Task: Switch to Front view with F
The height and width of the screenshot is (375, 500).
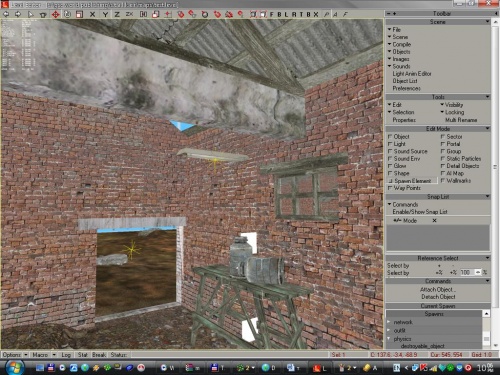Action: click(272, 14)
